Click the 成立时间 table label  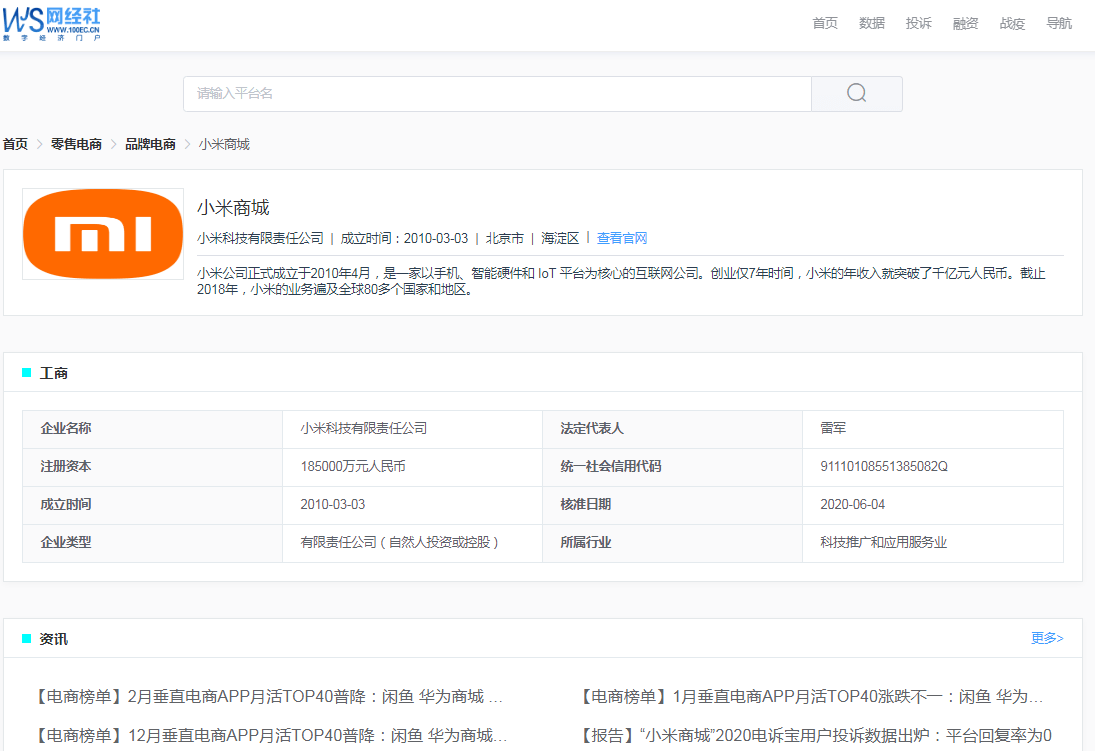[66, 504]
